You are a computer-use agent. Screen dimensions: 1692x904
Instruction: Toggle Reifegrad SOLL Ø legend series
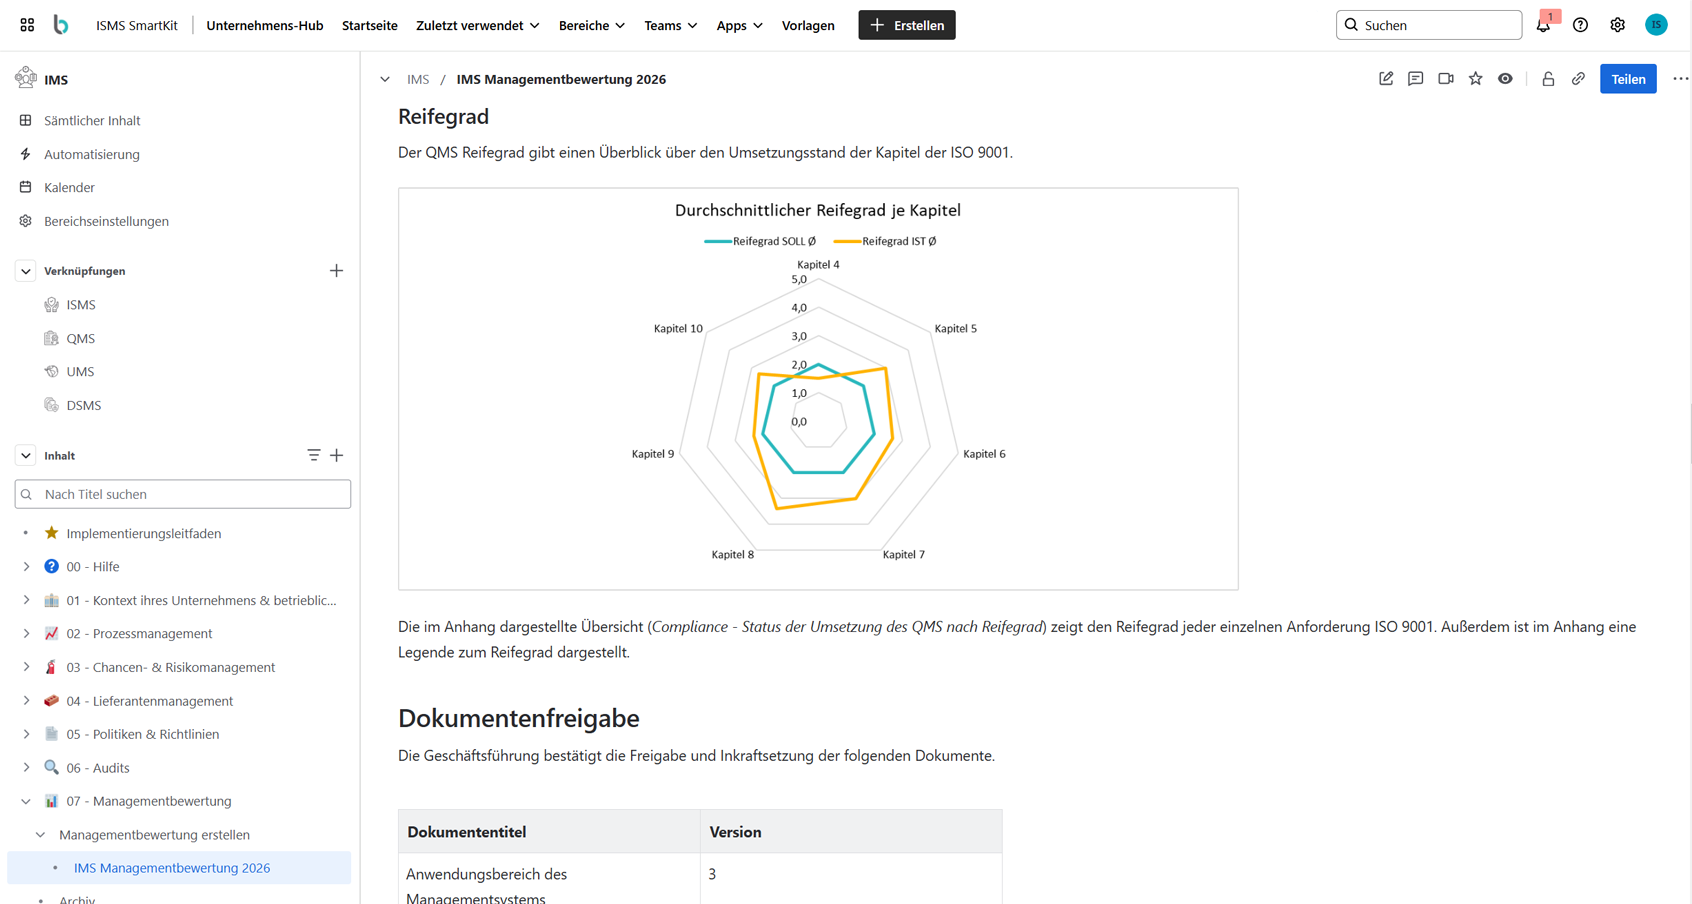[x=761, y=241]
